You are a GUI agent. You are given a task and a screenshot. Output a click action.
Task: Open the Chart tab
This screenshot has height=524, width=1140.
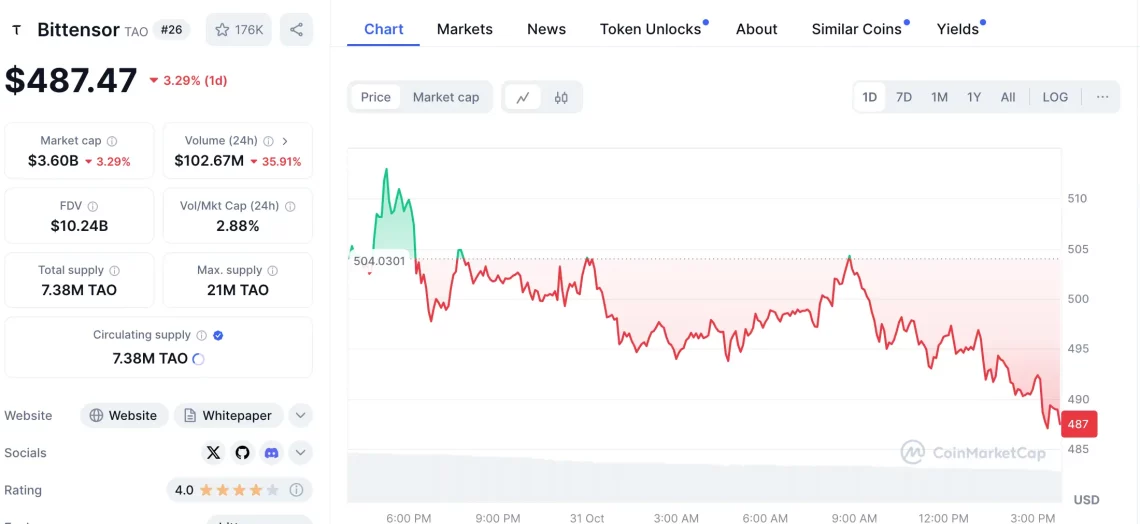click(x=383, y=29)
